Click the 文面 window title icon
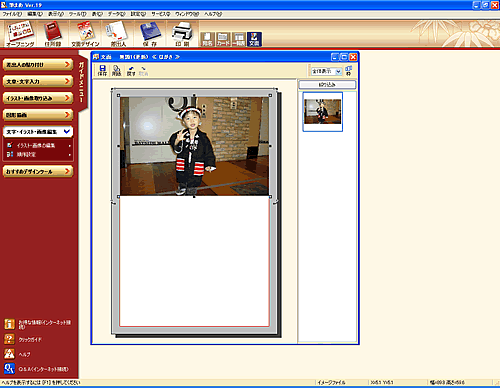Image resolution: width=500 pixels, height=388 pixels. pyautogui.click(x=96, y=57)
